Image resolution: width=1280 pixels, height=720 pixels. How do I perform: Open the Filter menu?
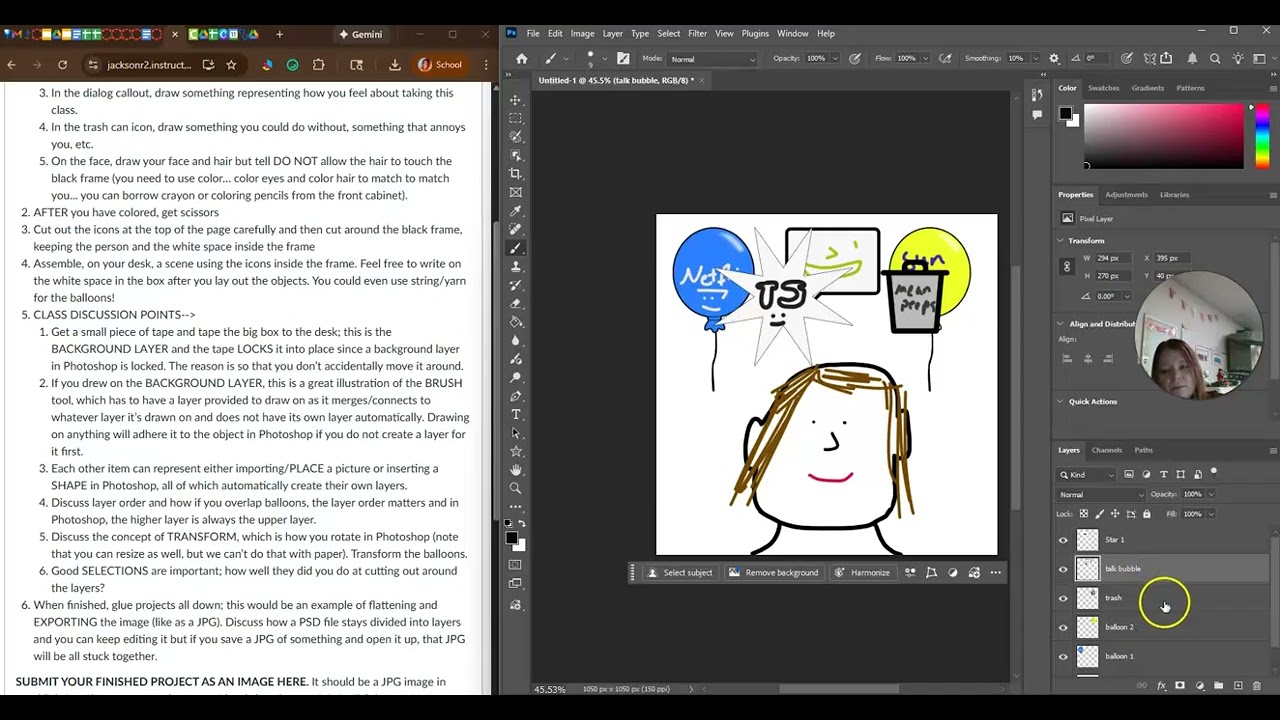(x=697, y=33)
